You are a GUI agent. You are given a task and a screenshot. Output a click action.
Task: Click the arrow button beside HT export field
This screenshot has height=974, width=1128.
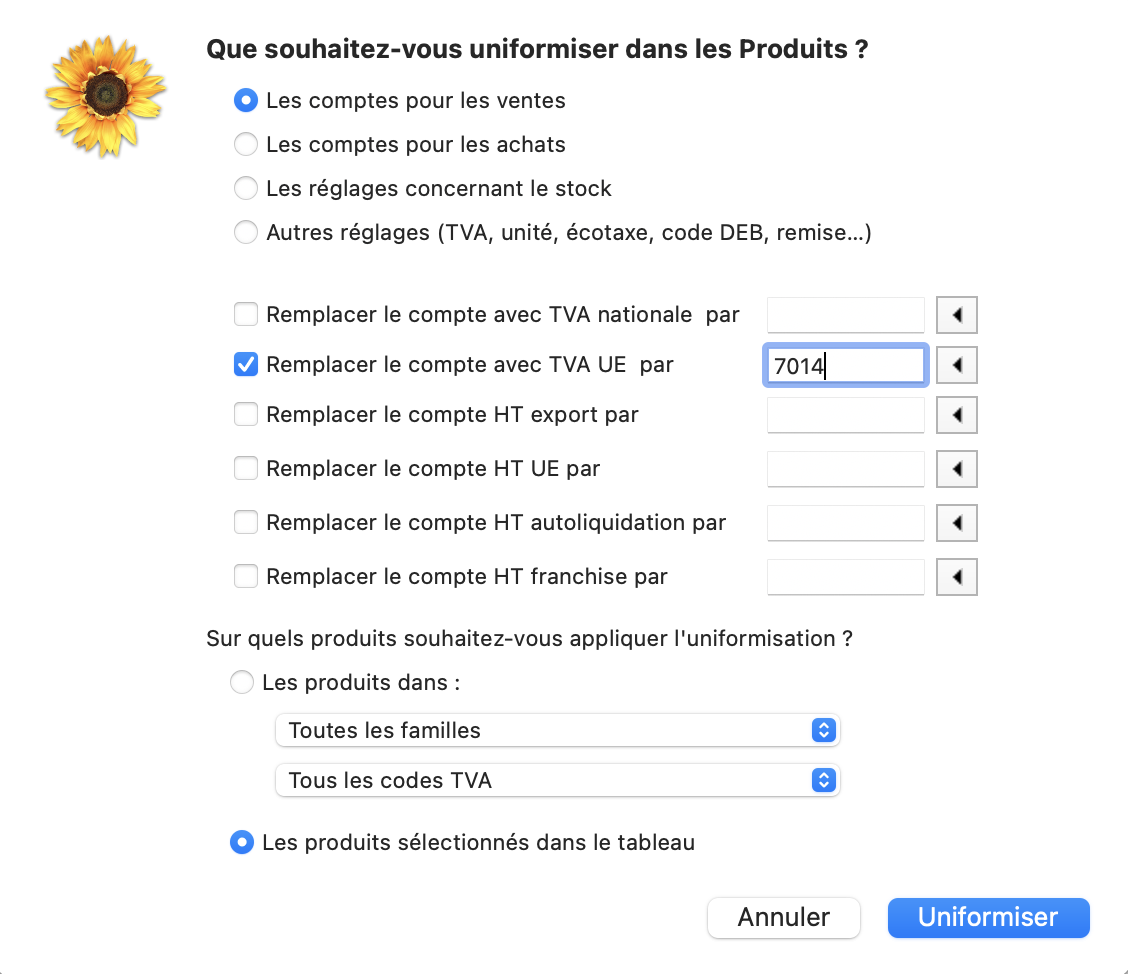956,415
